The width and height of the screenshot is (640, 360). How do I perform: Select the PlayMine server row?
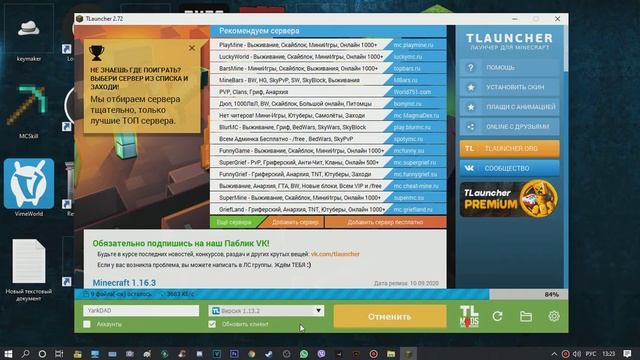point(328,45)
